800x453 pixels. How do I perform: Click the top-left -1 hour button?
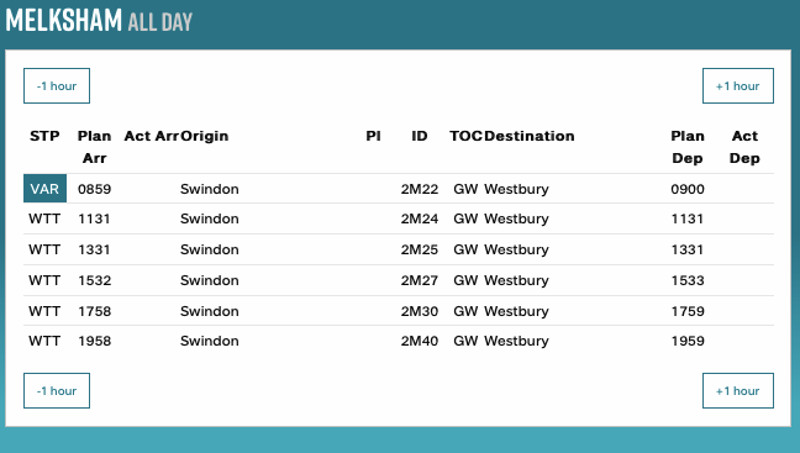(57, 86)
